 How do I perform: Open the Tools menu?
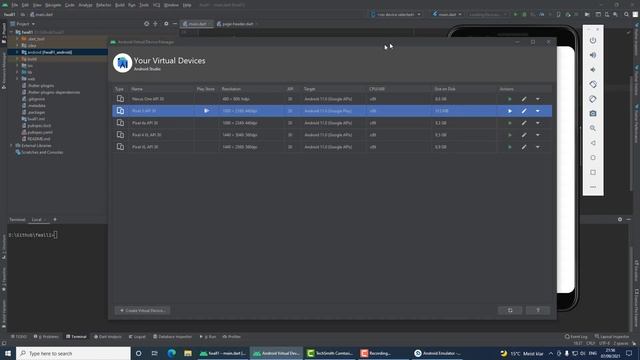tap(144, 5)
